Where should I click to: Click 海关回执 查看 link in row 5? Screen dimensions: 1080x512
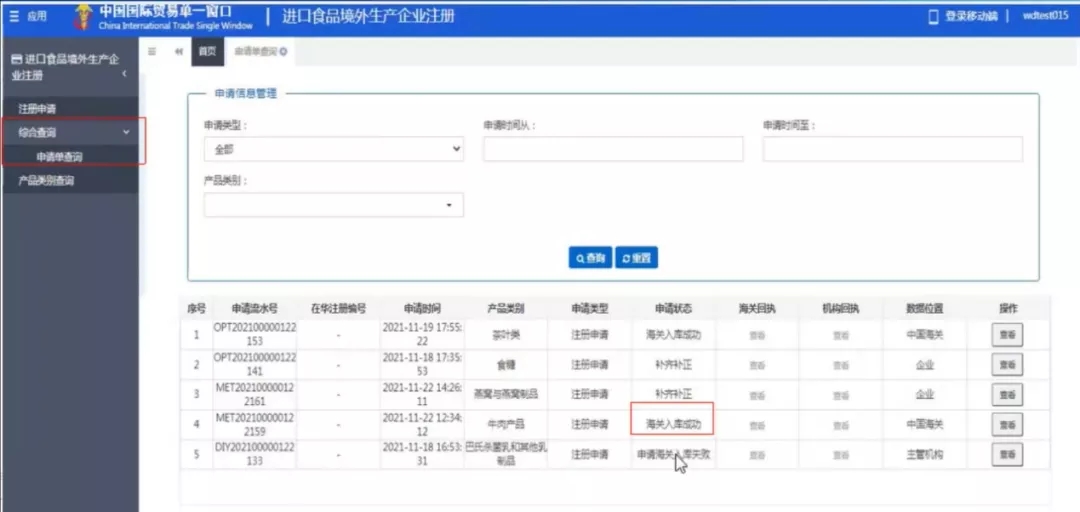coord(757,455)
